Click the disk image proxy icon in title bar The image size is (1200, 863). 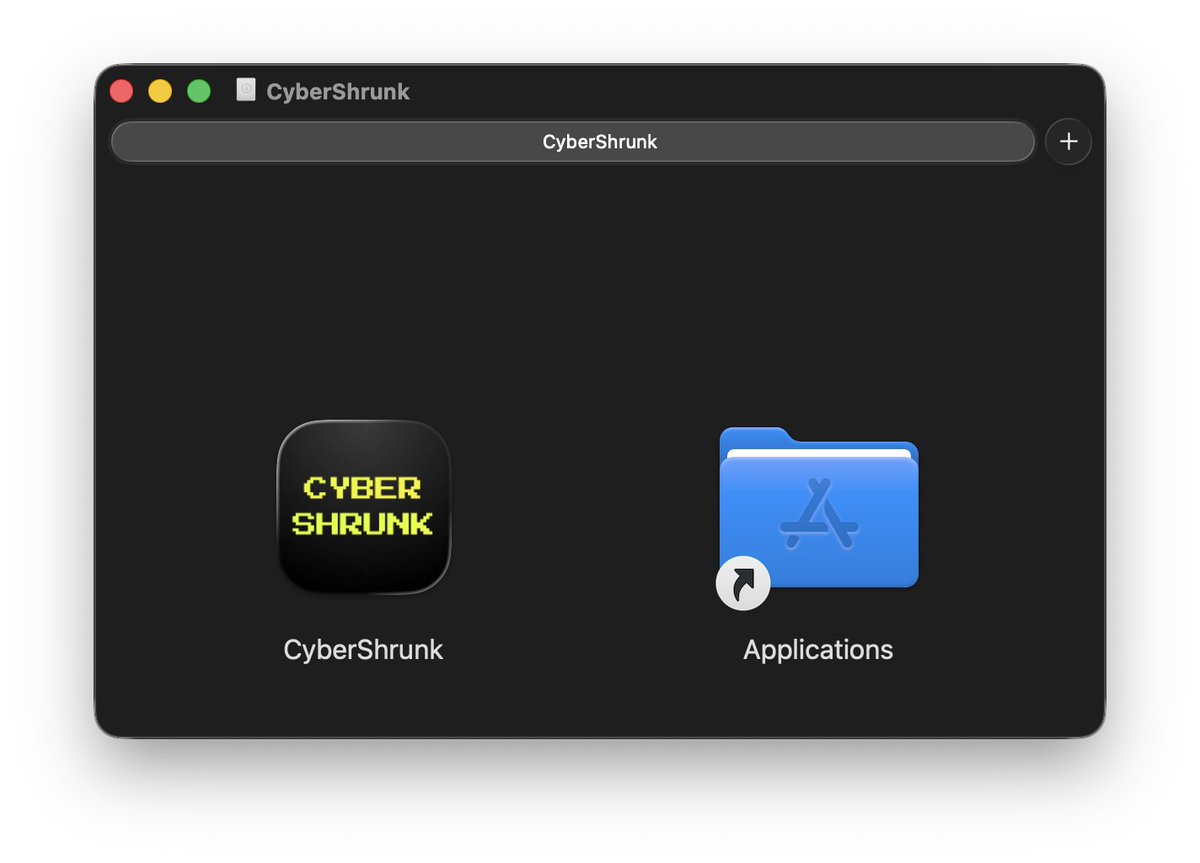[246, 90]
